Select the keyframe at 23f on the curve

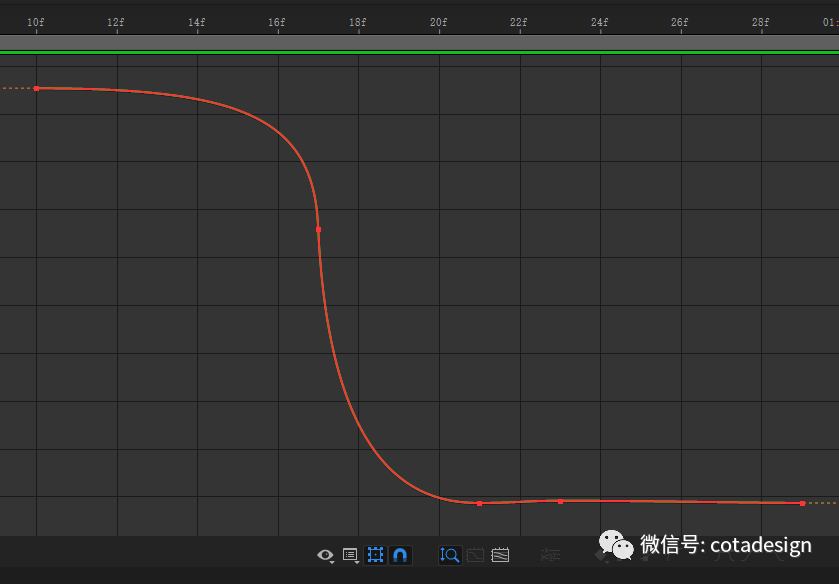560,502
